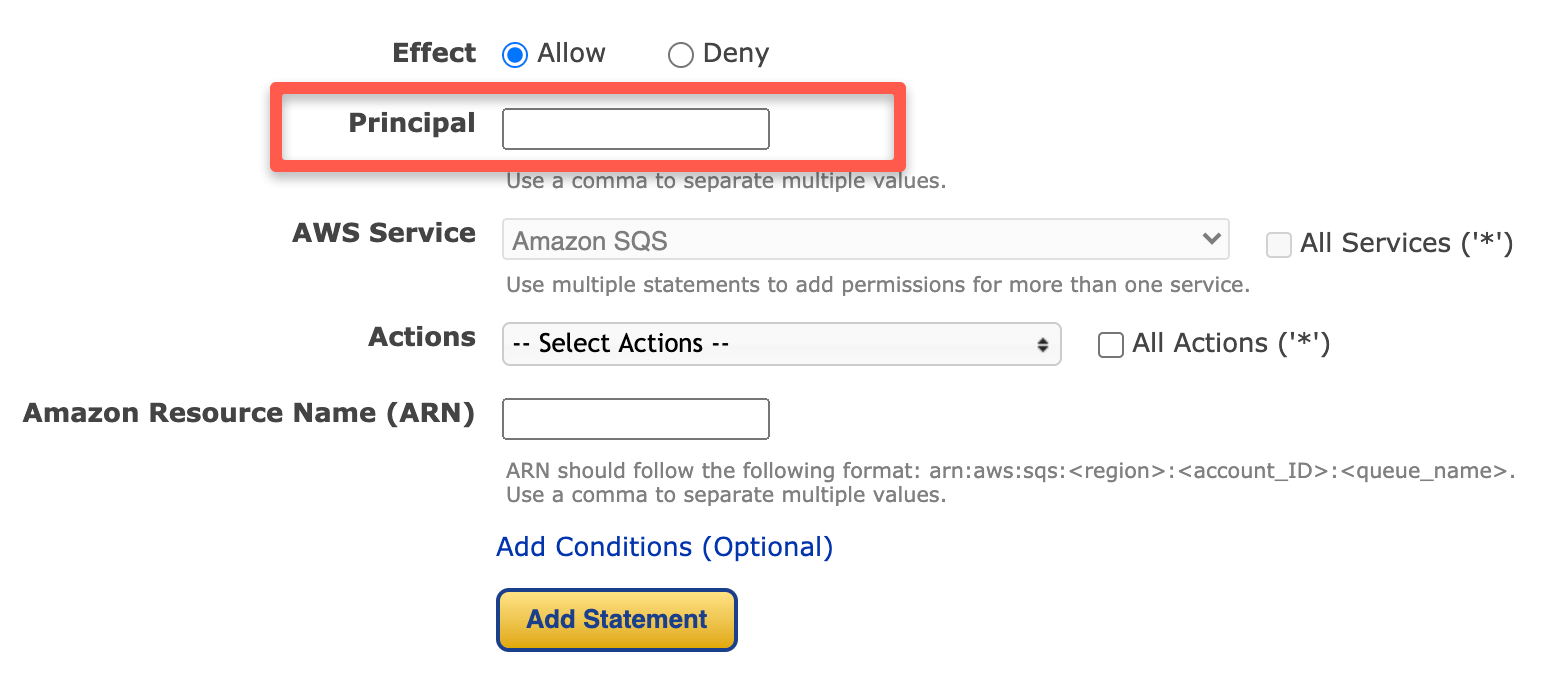Enable the All Services ('*') checkbox
Screen dimensions: 1544x680
coord(1279,244)
